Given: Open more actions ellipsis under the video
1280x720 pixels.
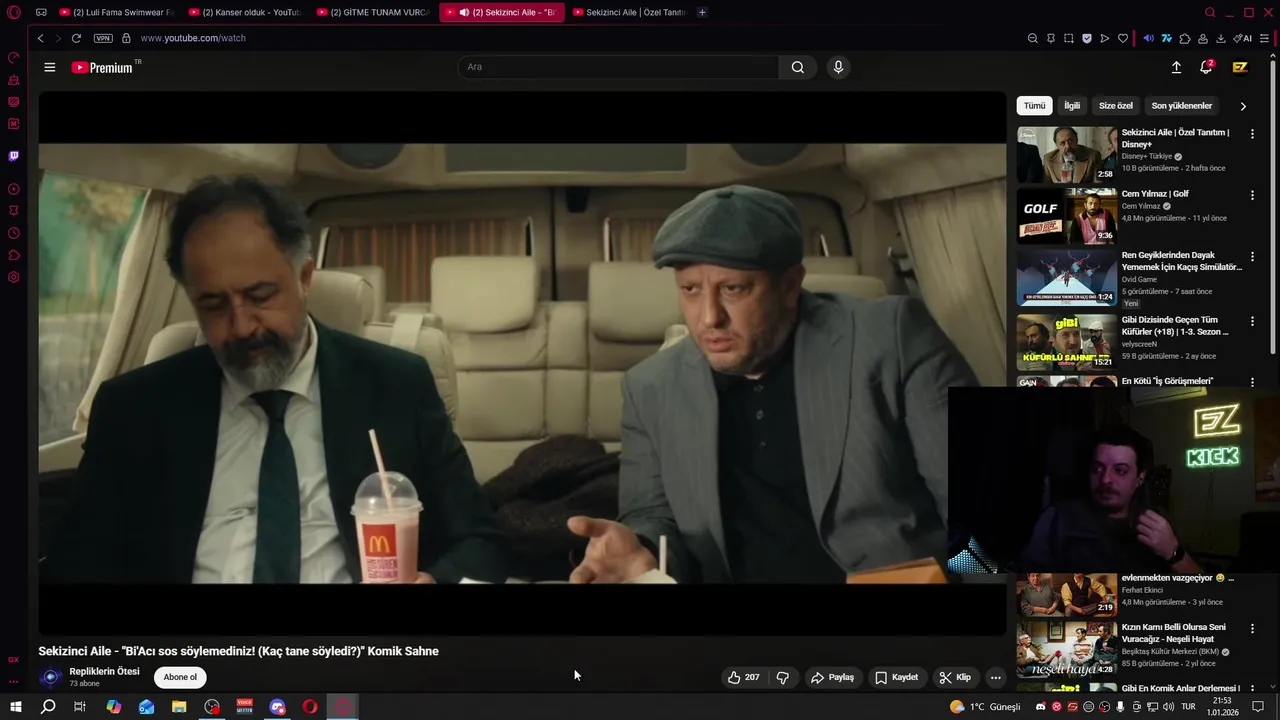Looking at the screenshot, I should pos(995,677).
